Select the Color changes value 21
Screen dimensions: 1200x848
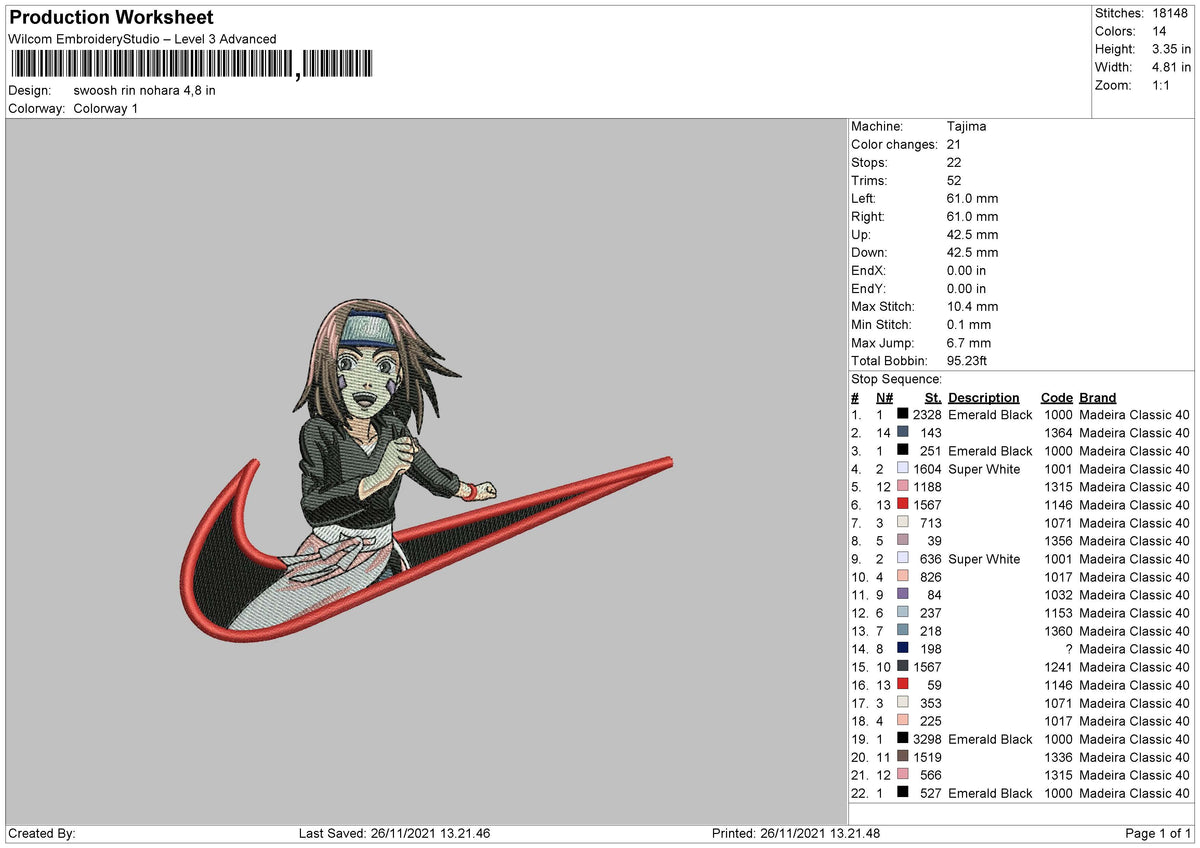955,144
